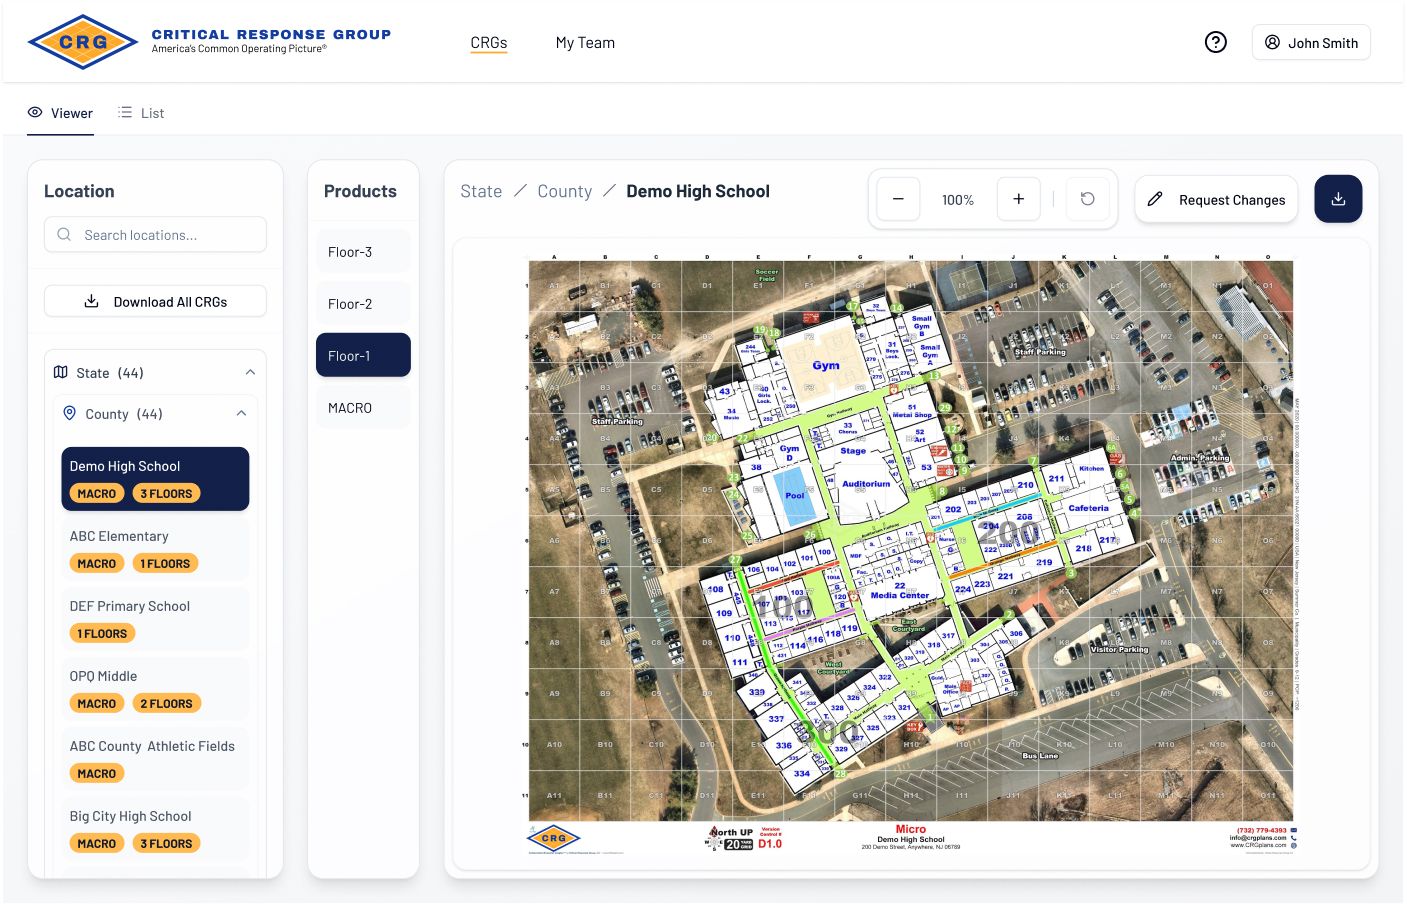Switch to the List view tab
This screenshot has height=904, width=1407.
[x=141, y=113]
